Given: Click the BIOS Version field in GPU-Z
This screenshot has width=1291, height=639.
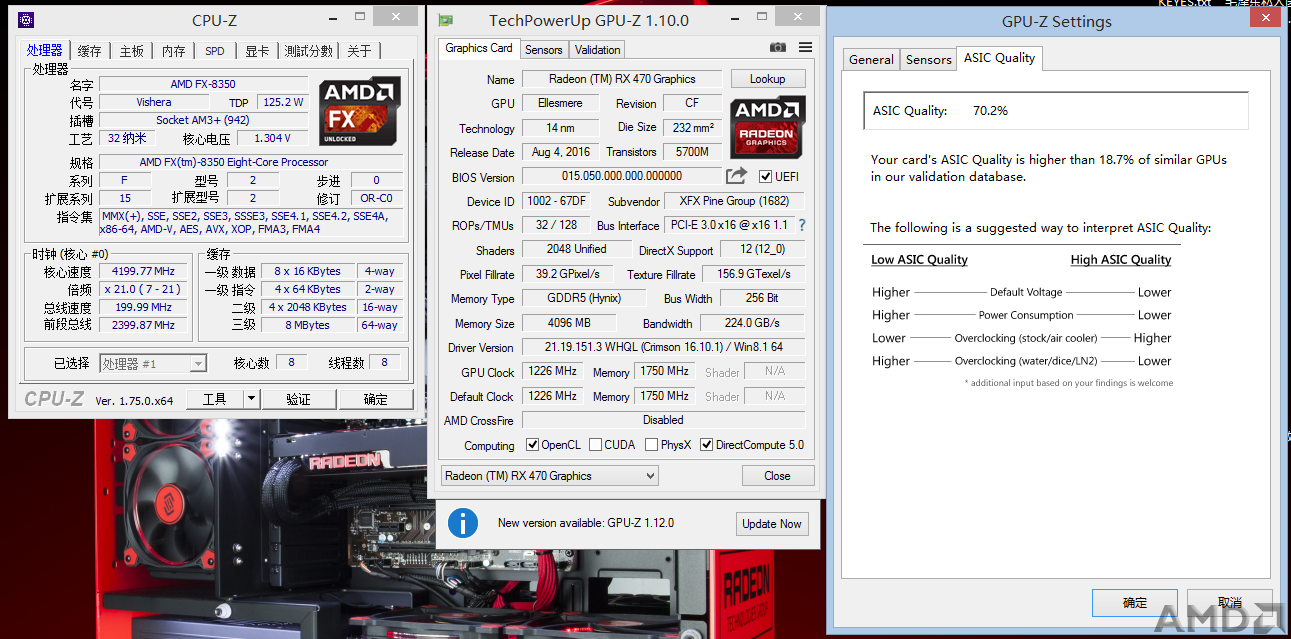Looking at the screenshot, I should [x=622, y=177].
